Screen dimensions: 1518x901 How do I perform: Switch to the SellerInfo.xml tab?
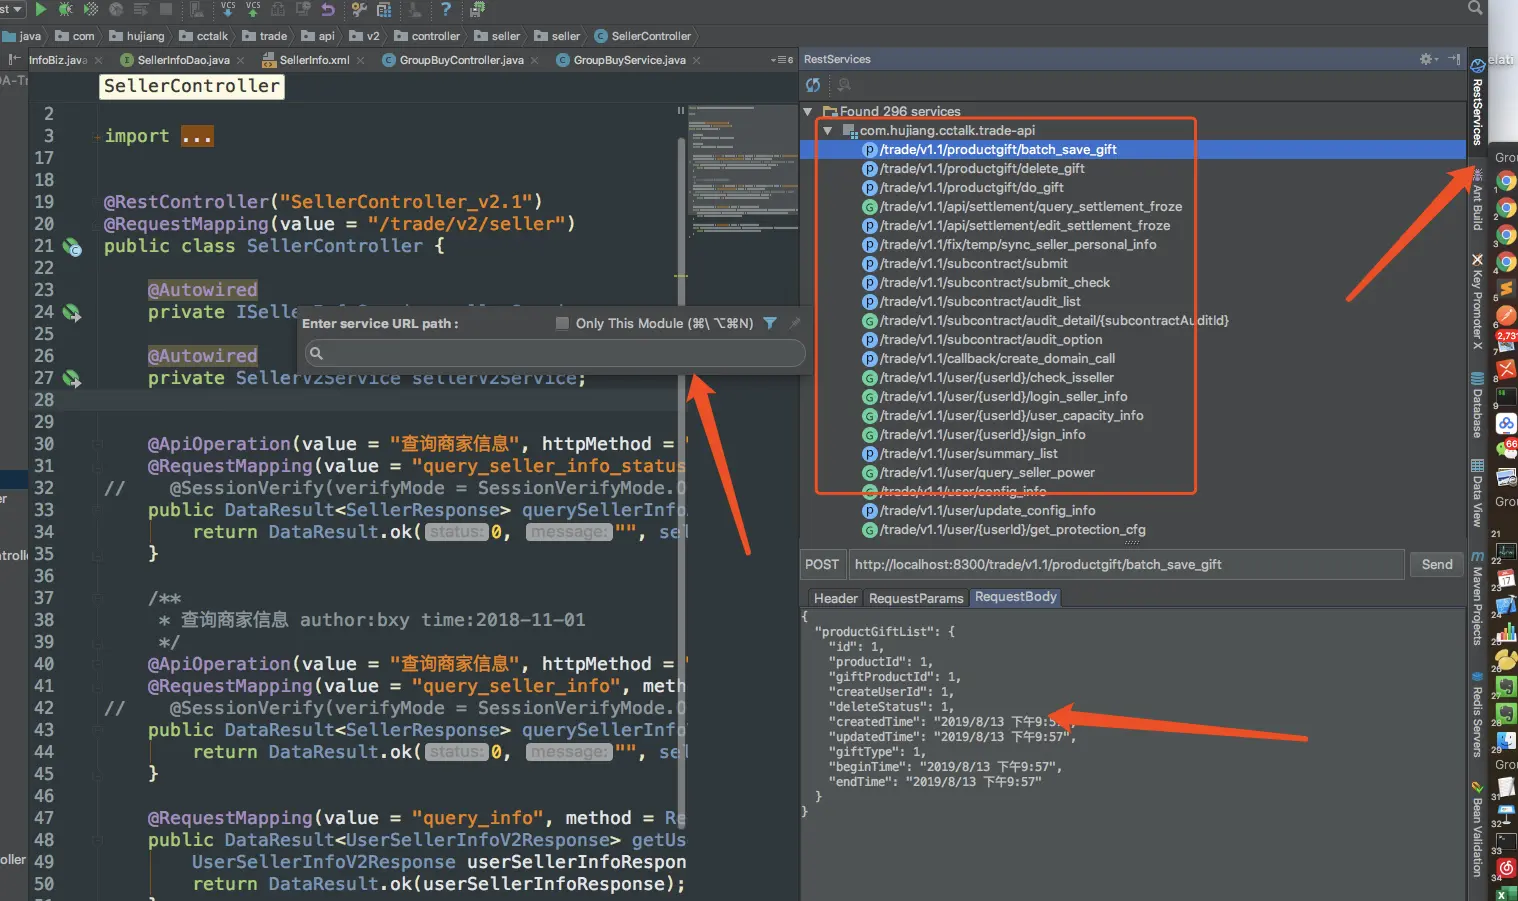pyautogui.click(x=314, y=60)
